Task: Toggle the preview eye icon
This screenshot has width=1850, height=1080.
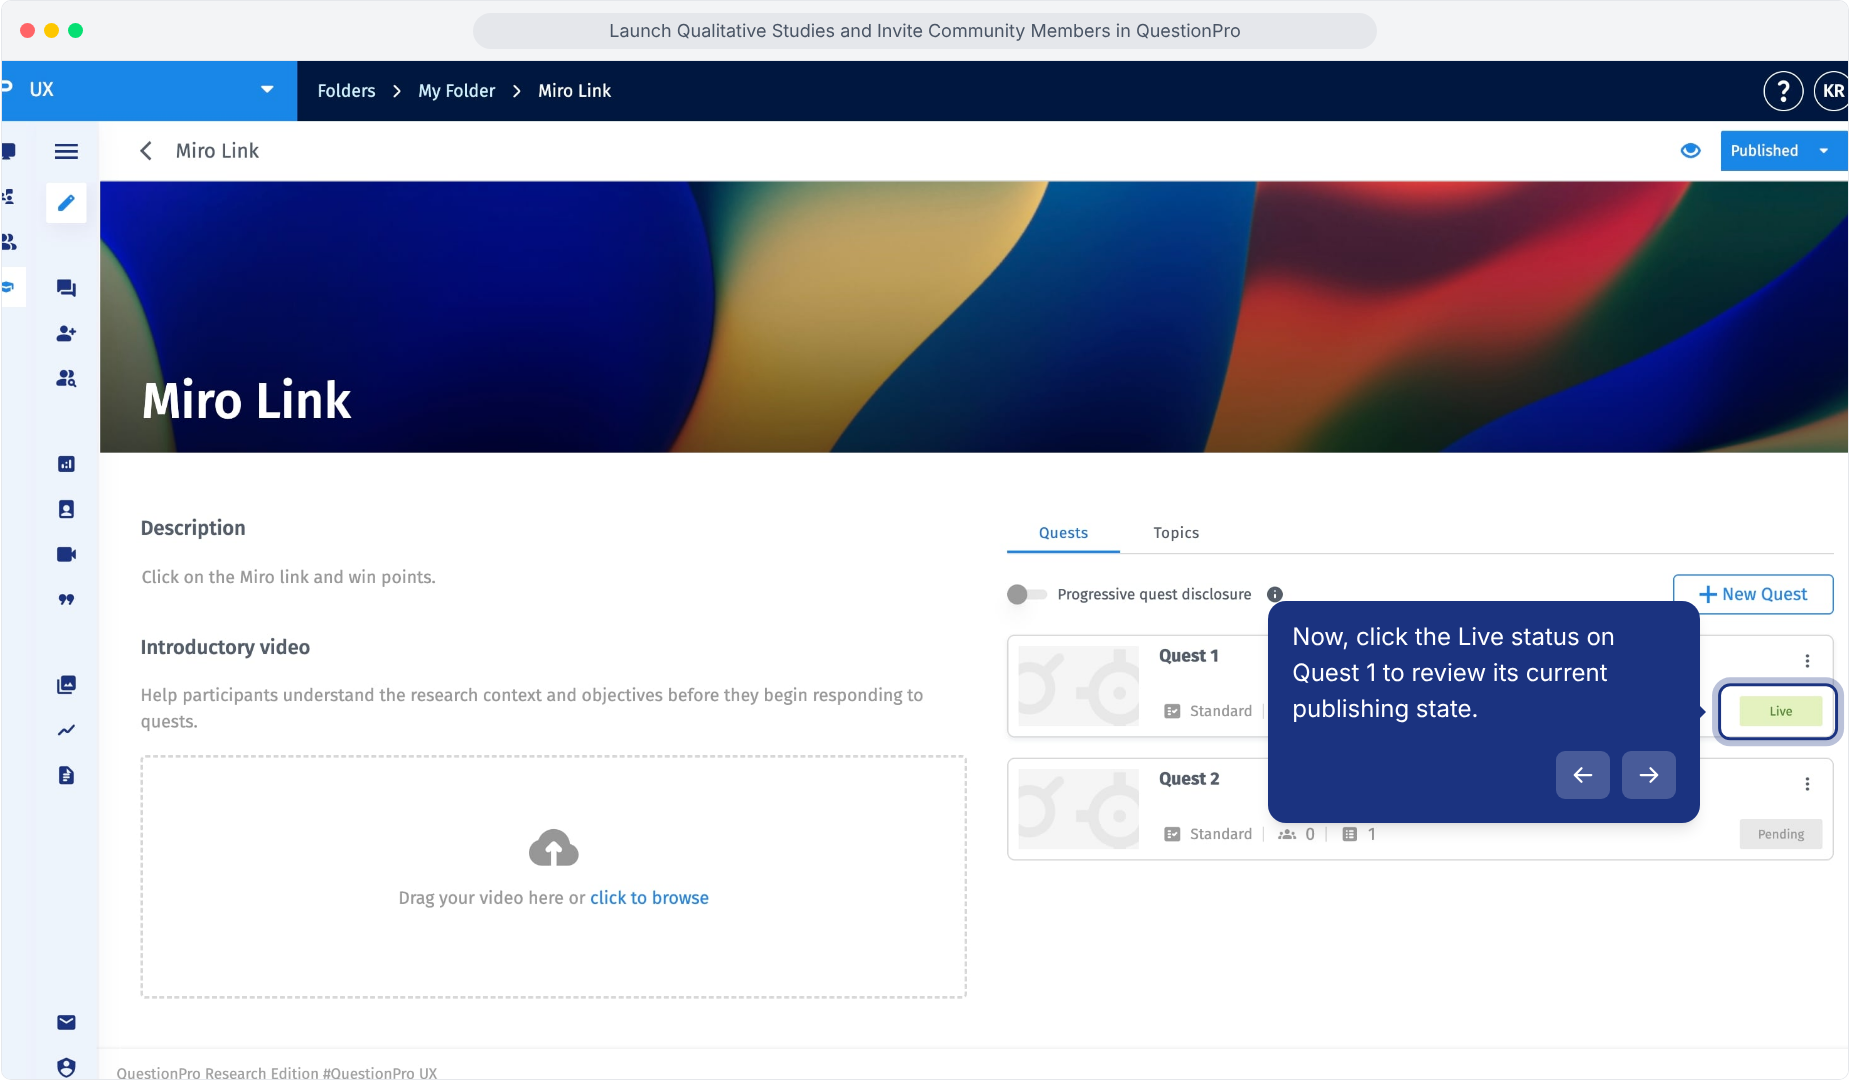Action: [x=1691, y=151]
